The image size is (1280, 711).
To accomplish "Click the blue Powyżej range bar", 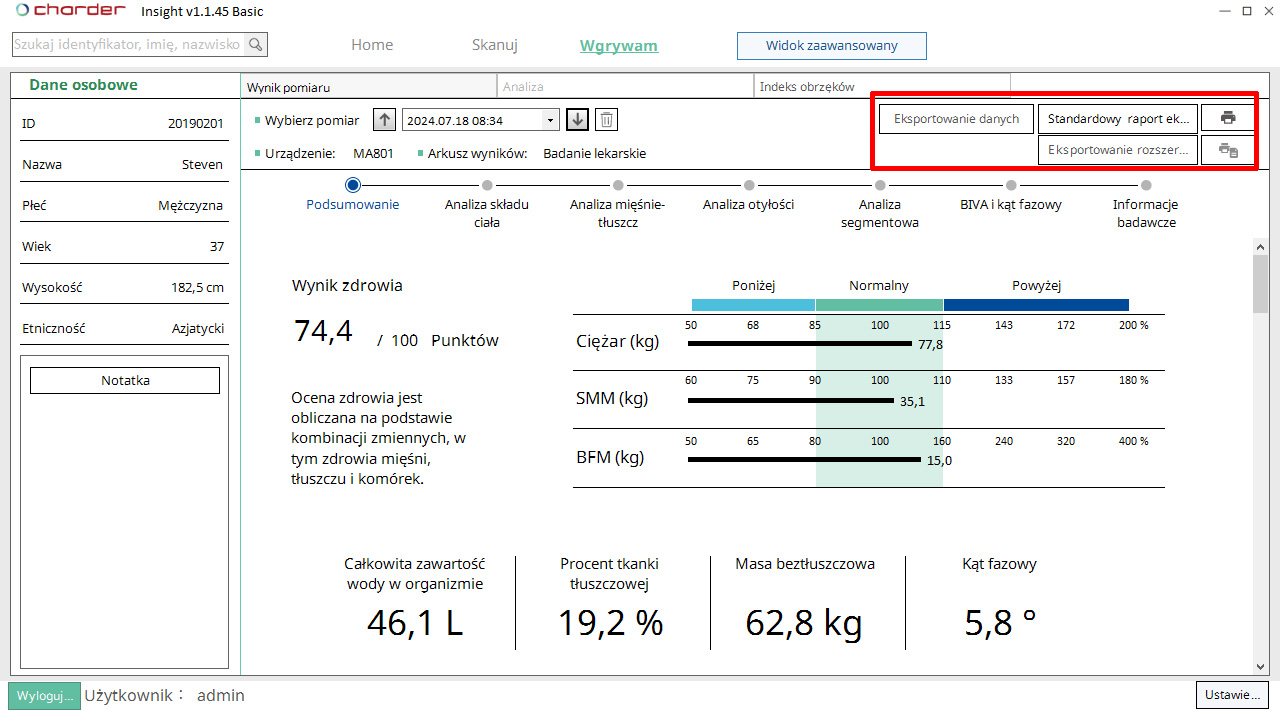I will pyautogui.click(x=1036, y=305).
